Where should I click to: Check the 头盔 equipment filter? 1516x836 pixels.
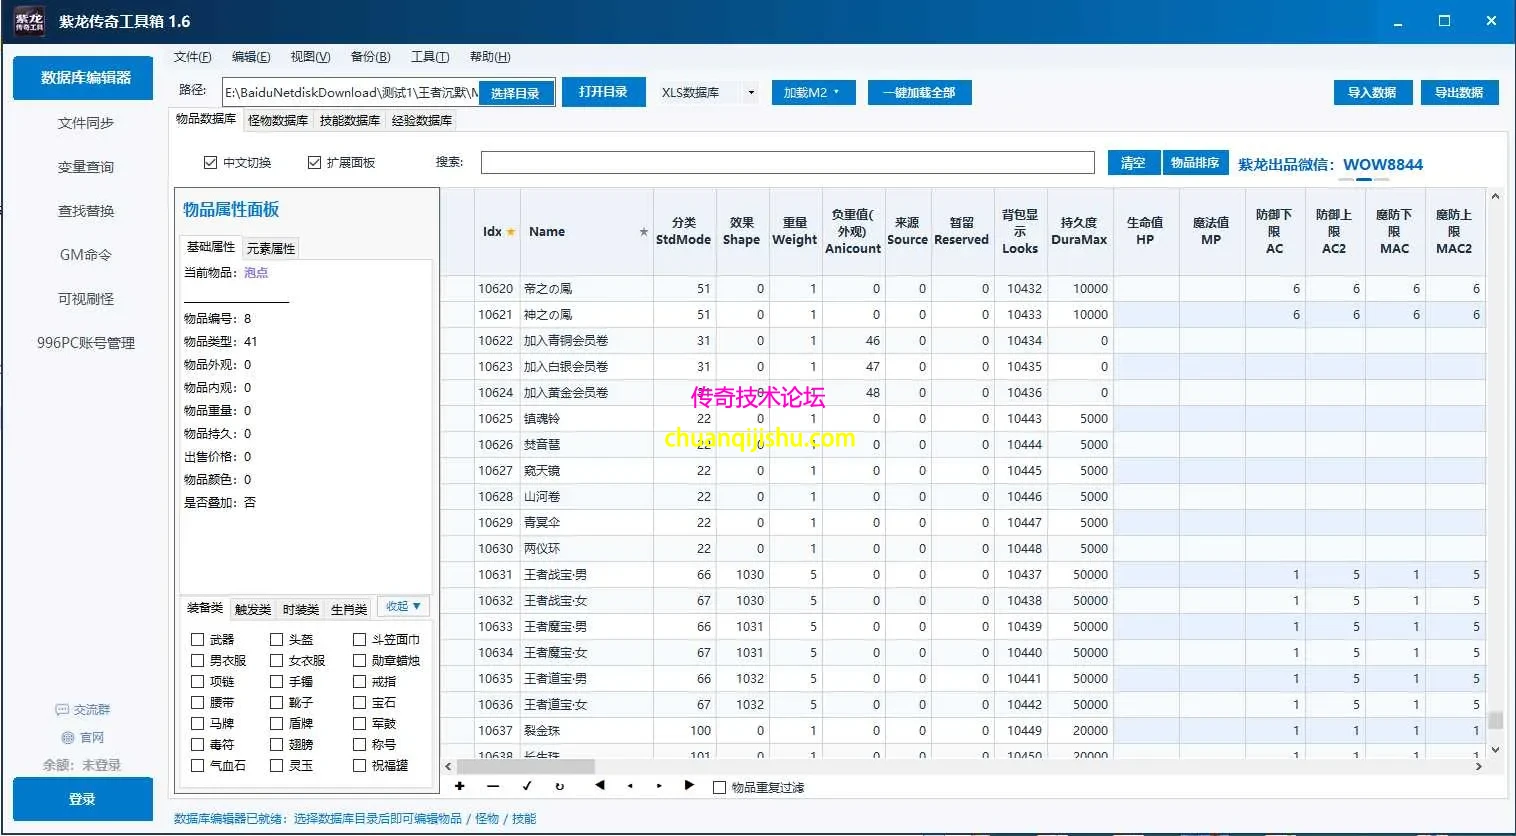(x=277, y=639)
